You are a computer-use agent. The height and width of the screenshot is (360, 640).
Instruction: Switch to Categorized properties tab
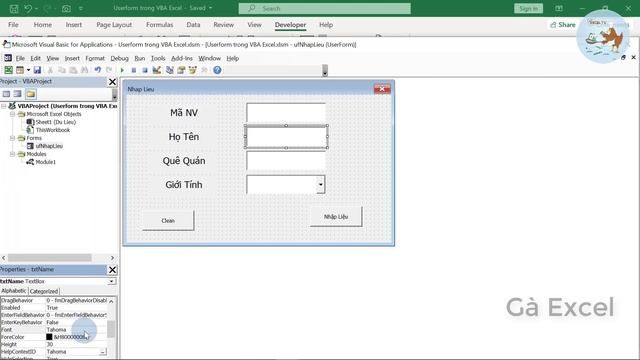(44, 291)
